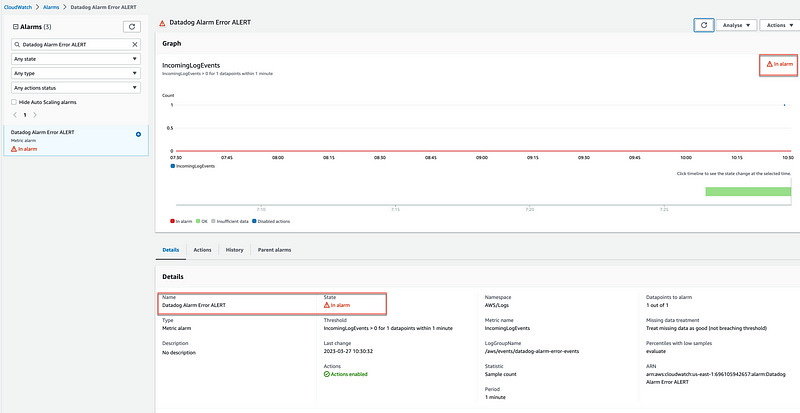Open the Actions dropdown button at top
This screenshot has height=413, width=800.
click(780, 25)
